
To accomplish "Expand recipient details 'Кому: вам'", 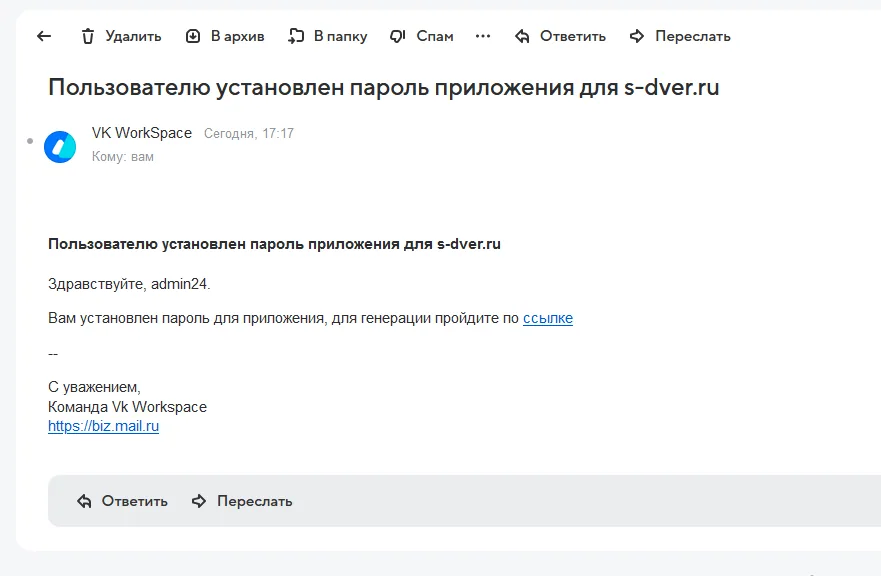I will point(122,157).
